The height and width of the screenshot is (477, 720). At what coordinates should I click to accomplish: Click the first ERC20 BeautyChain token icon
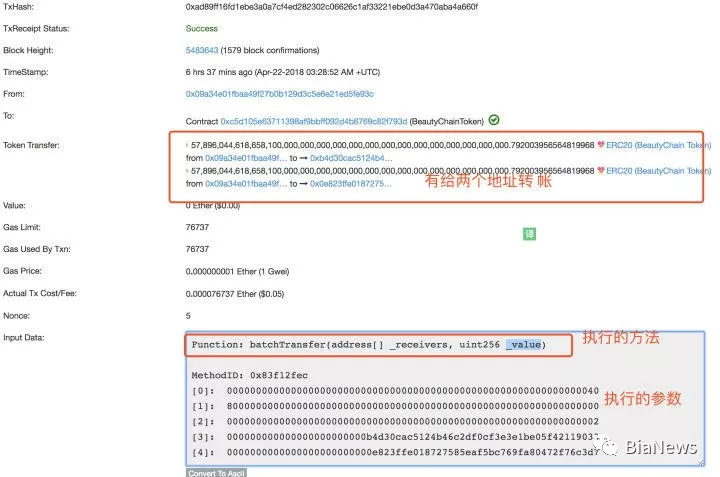point(601,145)
